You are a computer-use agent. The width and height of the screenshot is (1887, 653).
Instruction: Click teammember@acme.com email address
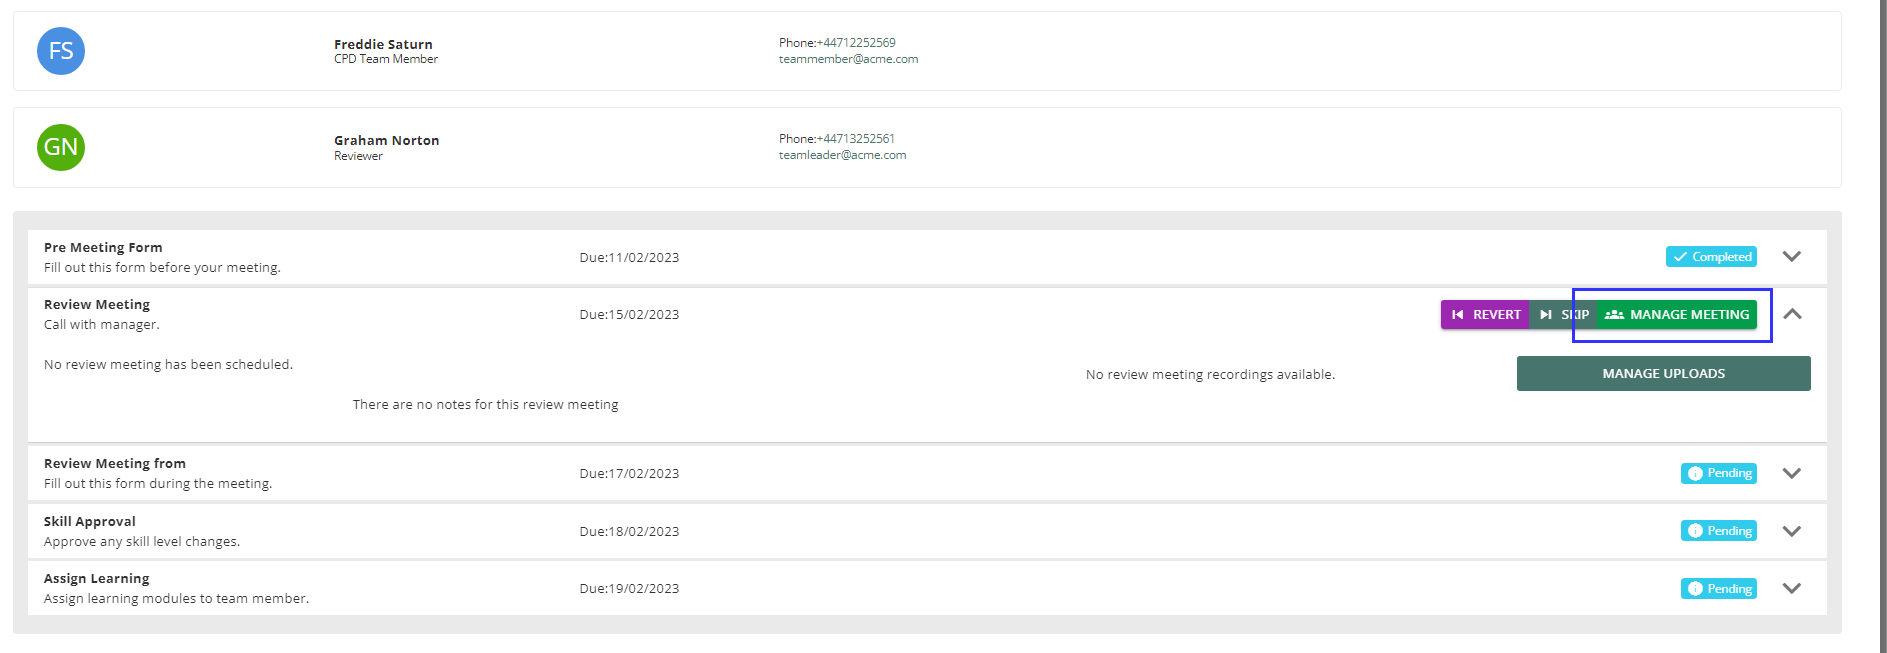click(x=848, y=60)
